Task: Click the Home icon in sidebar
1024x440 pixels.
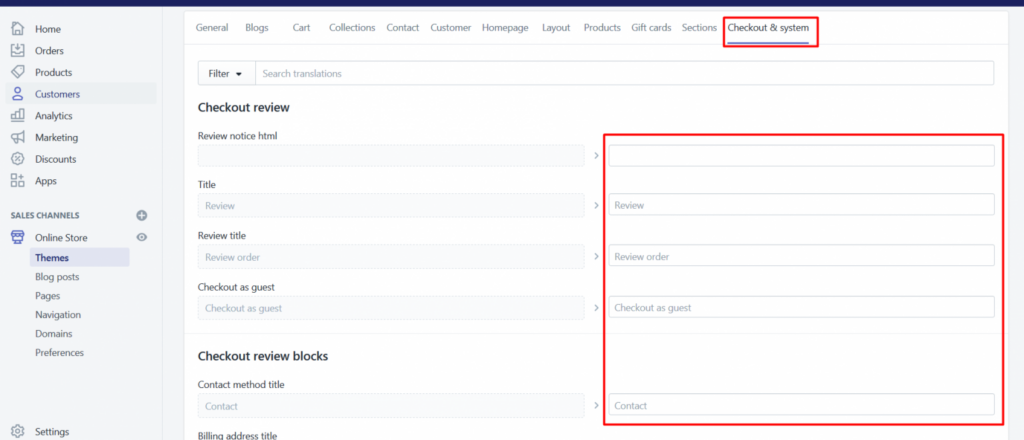Action: pos(17,29)
